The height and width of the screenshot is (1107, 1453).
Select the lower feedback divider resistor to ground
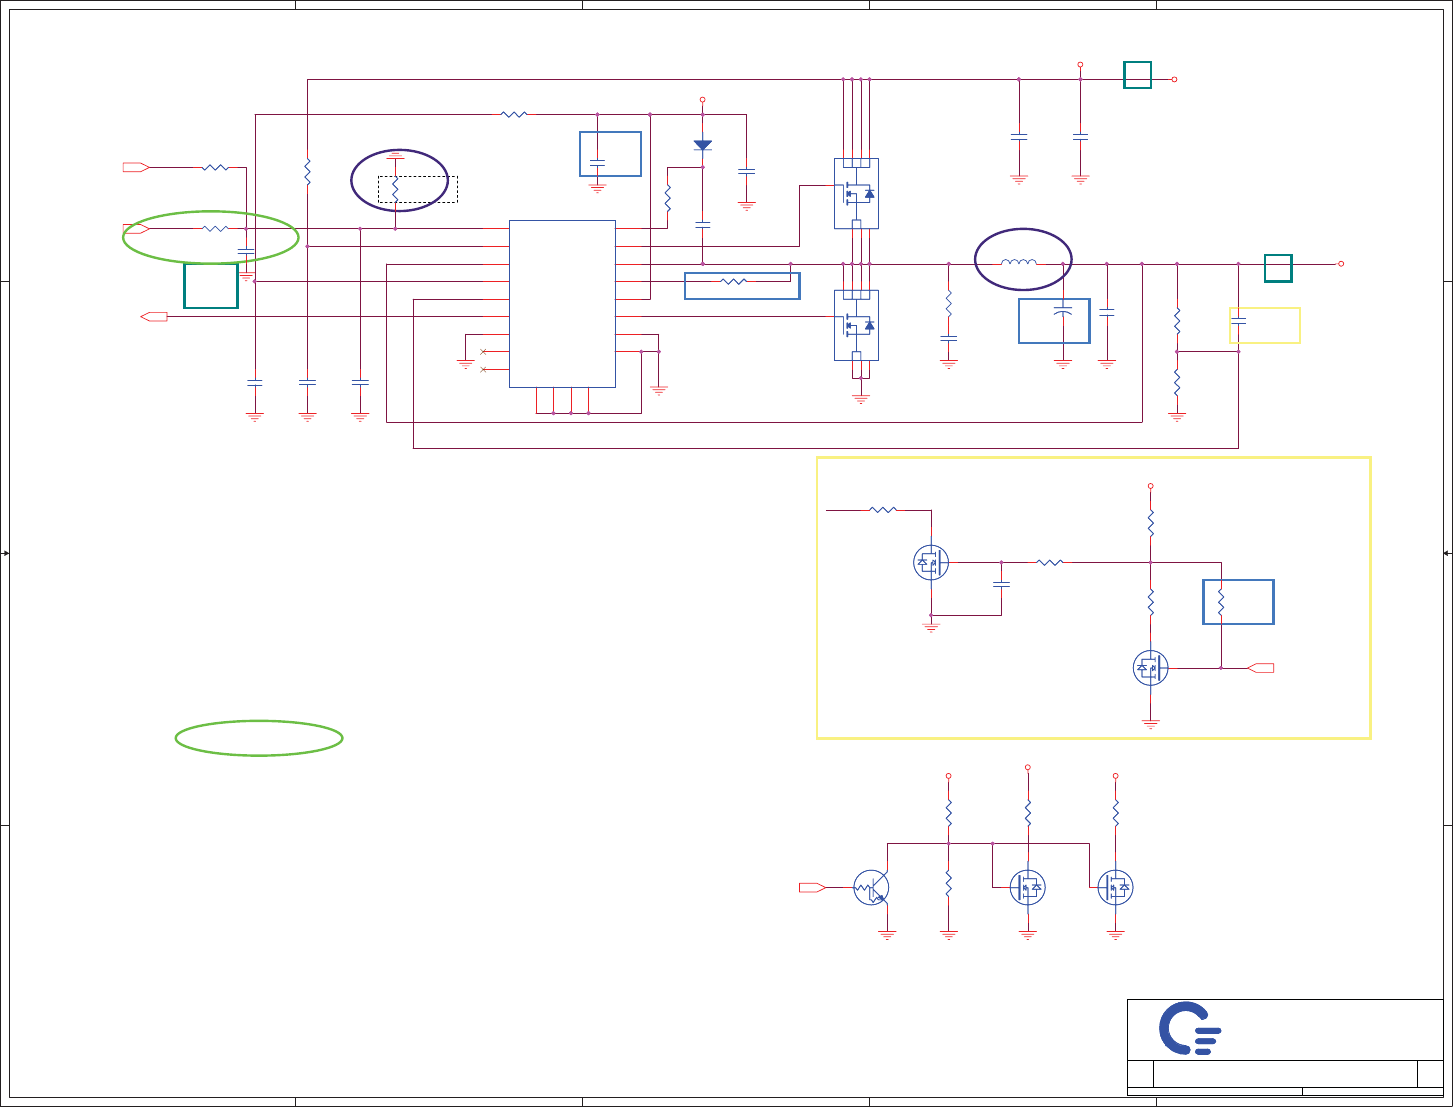(1177, 382)
